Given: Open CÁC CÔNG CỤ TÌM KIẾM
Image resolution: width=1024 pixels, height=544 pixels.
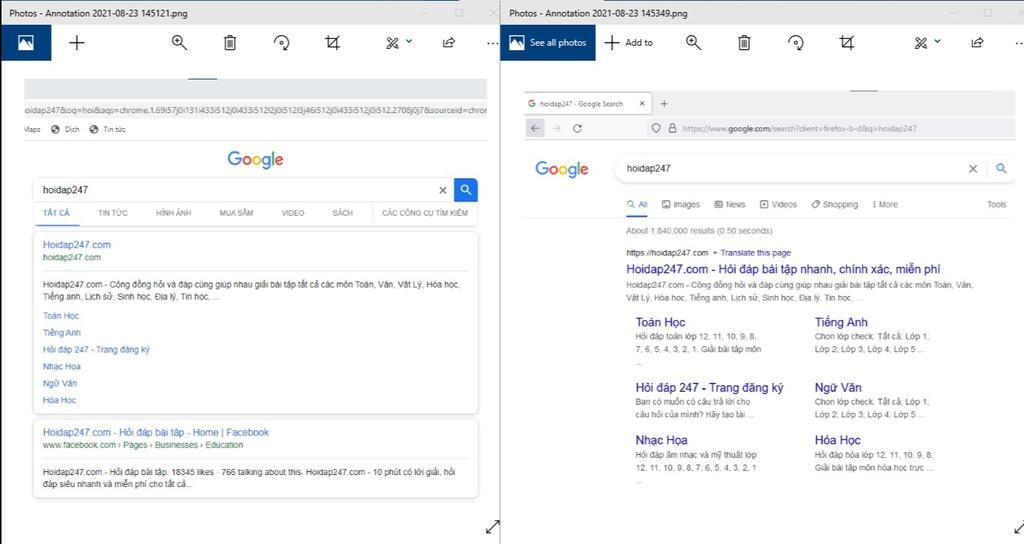Looking at the screenshot, I should coord(425,213).
